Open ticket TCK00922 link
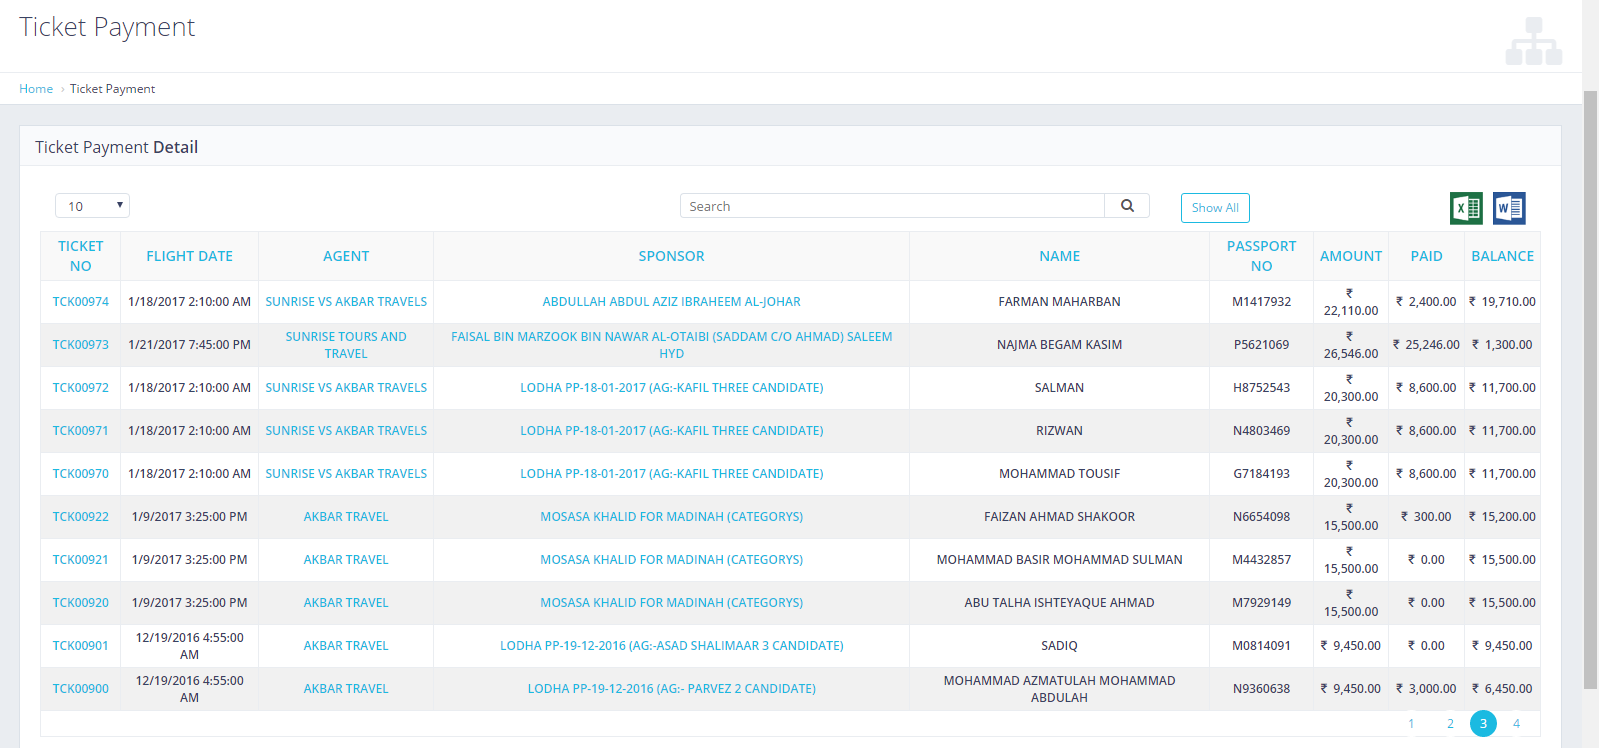The height and width of the screenshot is (748, 1599). [x=81, y=517]
